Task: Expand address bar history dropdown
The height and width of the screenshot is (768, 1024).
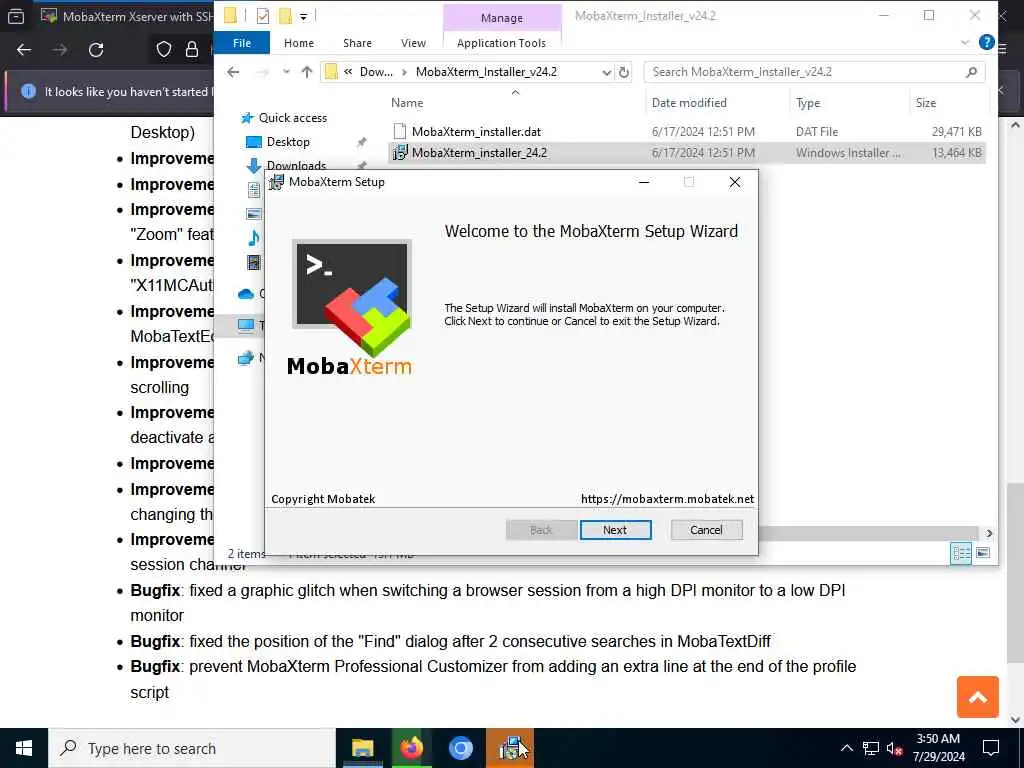Action: (x=606, y=72)
